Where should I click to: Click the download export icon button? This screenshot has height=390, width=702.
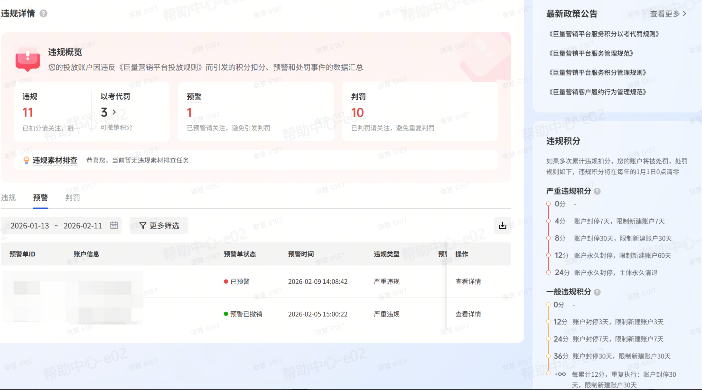[x=502, y=226]
